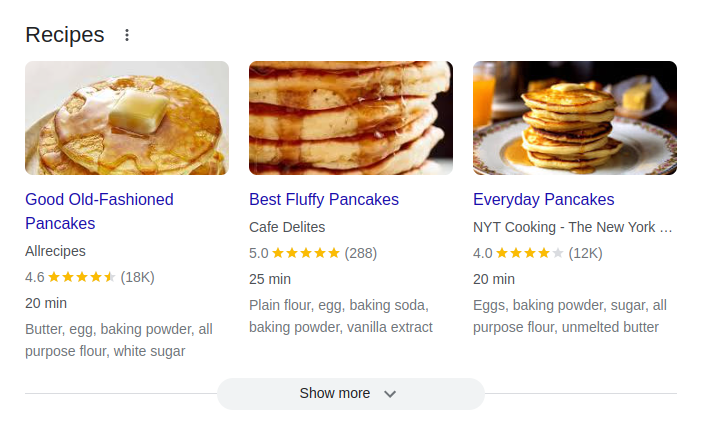This screenshot has width=704, height=440.
Task: Click the (12K) review count
Action: (586, 253)
